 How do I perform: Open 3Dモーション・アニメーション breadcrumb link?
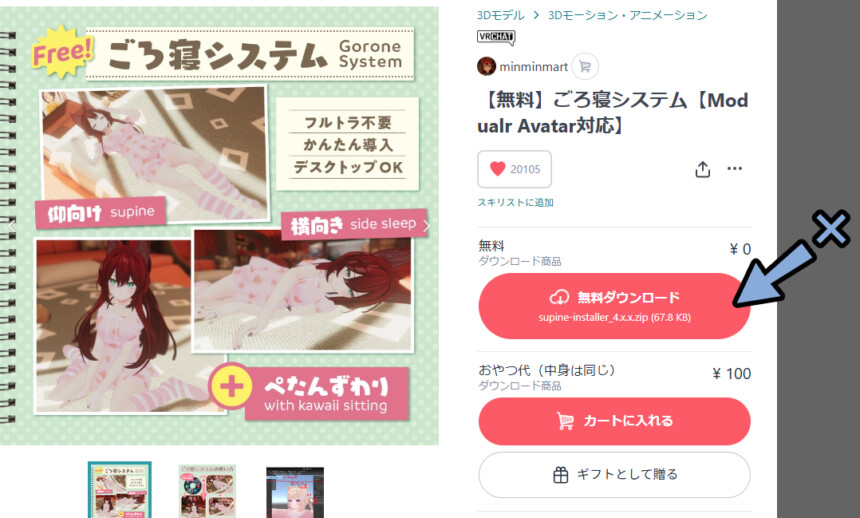pos(627,15)
